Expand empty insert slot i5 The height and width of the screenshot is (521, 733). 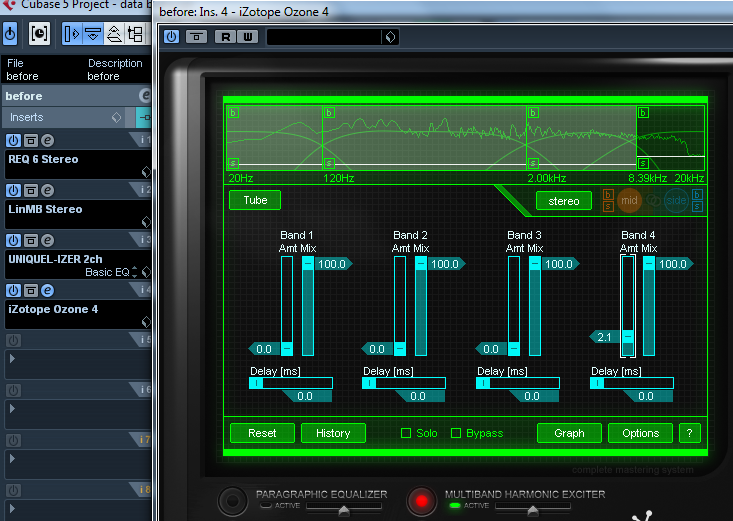[x=13, y=359]
